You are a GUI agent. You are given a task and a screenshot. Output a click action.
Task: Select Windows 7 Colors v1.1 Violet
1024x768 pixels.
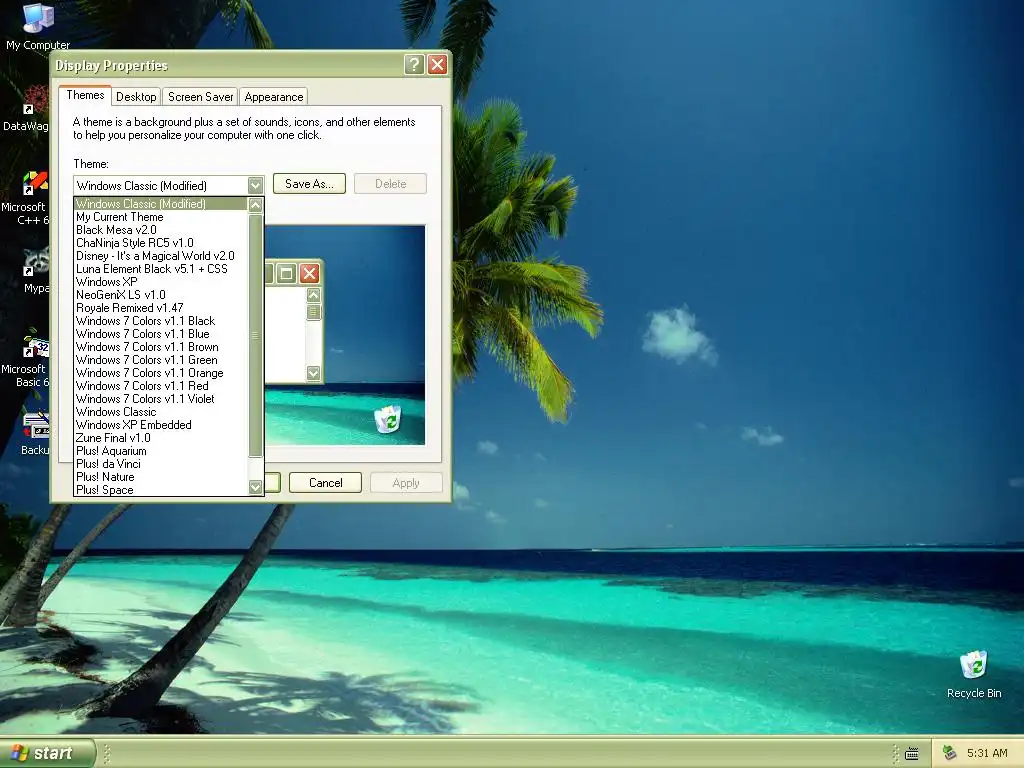click(161, 399)
